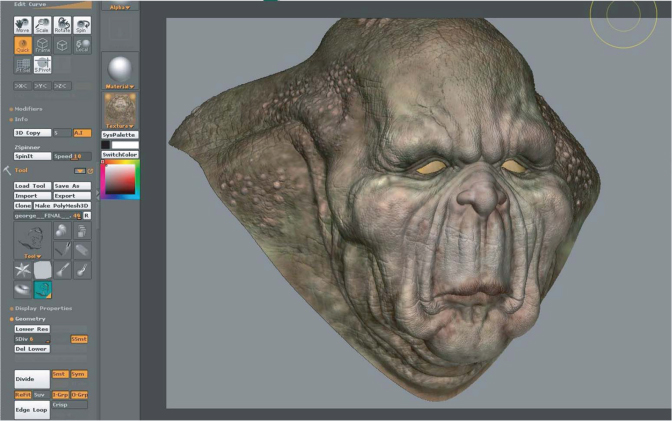This screenshot has height=421, width=672.
Task: Select the Move tool icon
Action: (x=22, y=24)
